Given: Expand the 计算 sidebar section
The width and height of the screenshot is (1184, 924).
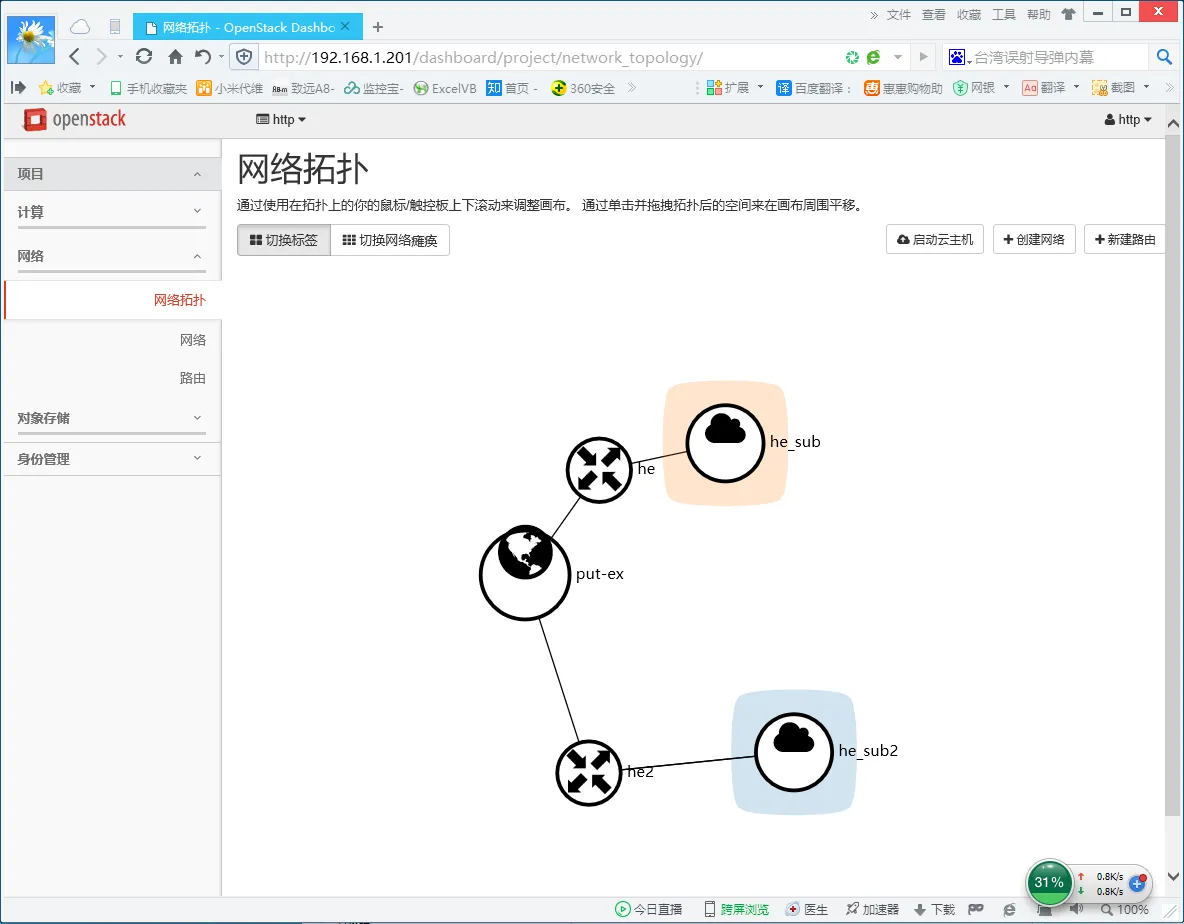Looking at the screenshot, I should (x=112, y=212).
